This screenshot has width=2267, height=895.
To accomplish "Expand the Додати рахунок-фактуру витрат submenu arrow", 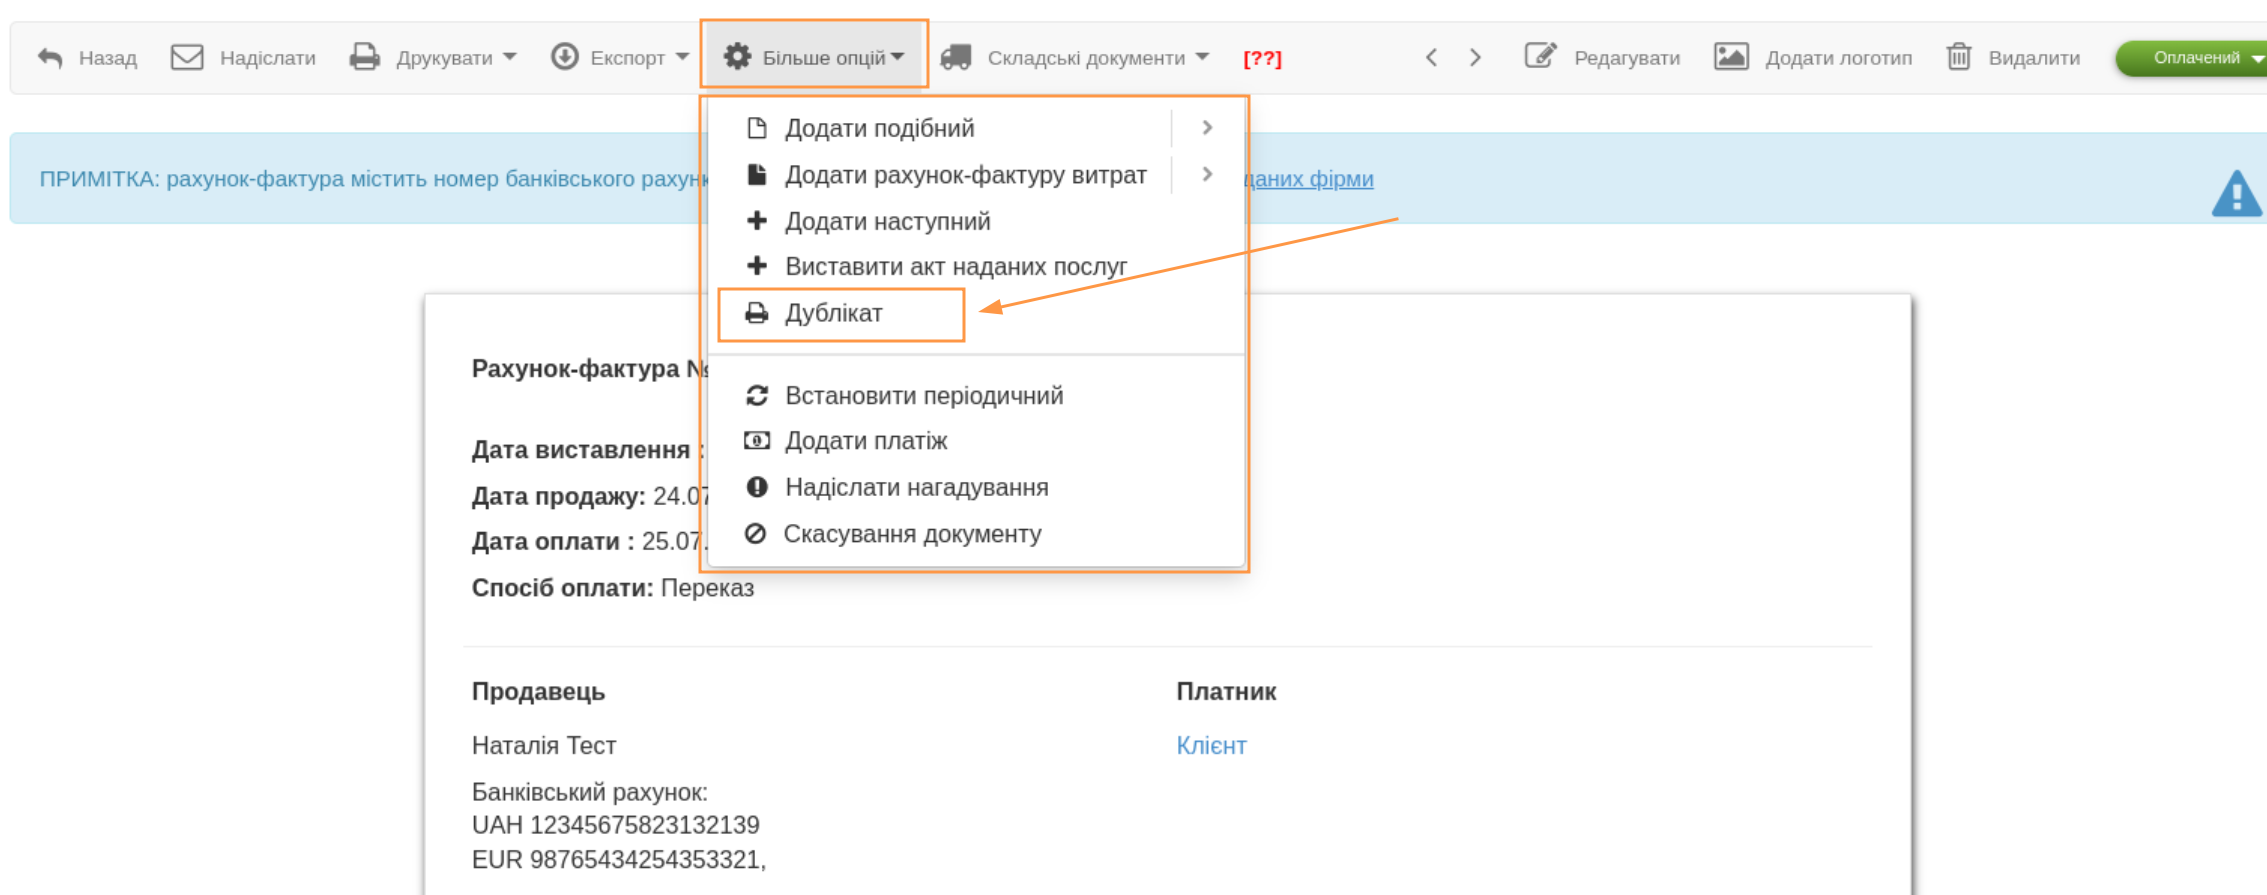I will [1207, 174].
